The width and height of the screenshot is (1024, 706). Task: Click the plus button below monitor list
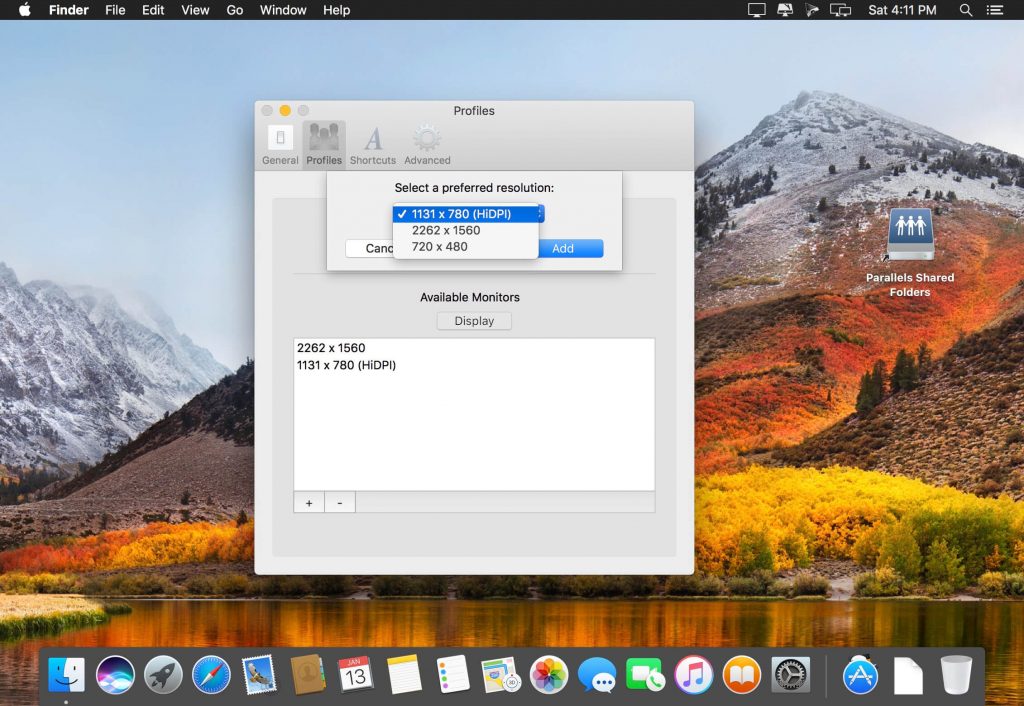pyautogui.click(x=308, y=502)
